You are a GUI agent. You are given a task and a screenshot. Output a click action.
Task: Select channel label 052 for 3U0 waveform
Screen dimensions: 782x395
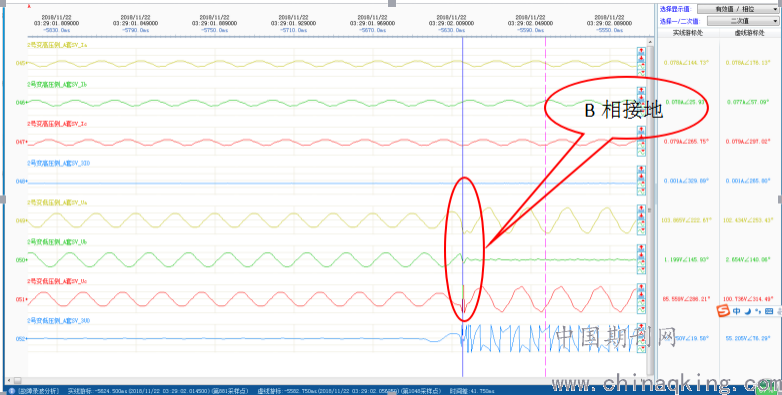(x=21, y=339)
